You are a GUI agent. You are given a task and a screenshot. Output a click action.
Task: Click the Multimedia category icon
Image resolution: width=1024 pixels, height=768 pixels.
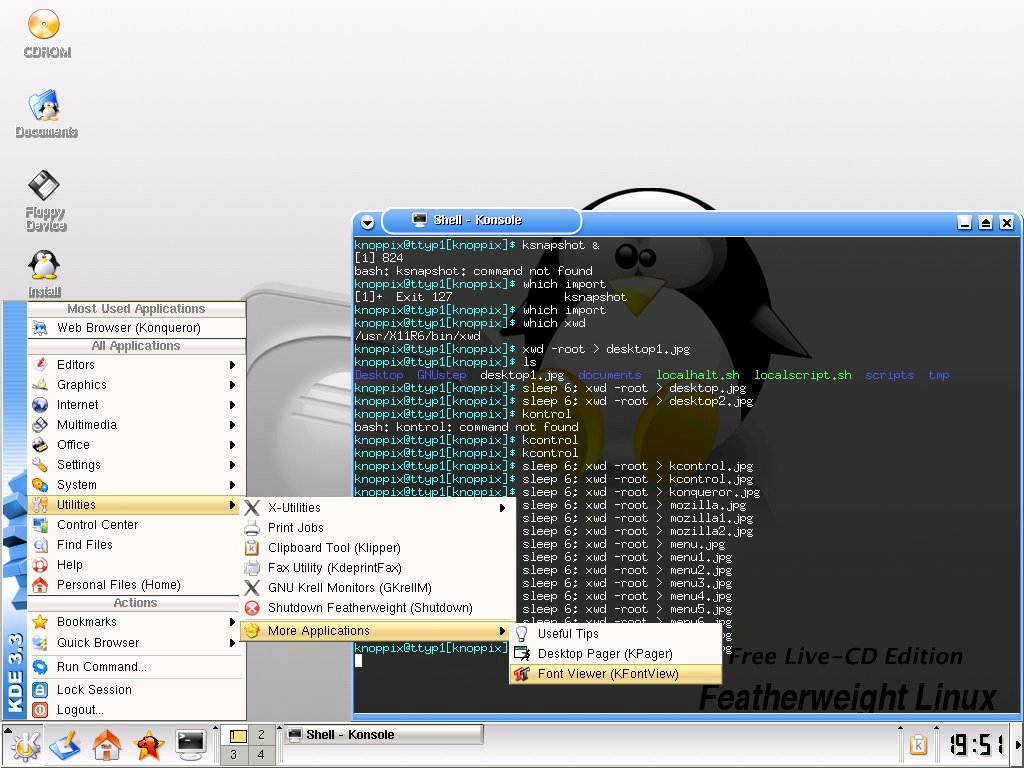click(x=40, y=424)
